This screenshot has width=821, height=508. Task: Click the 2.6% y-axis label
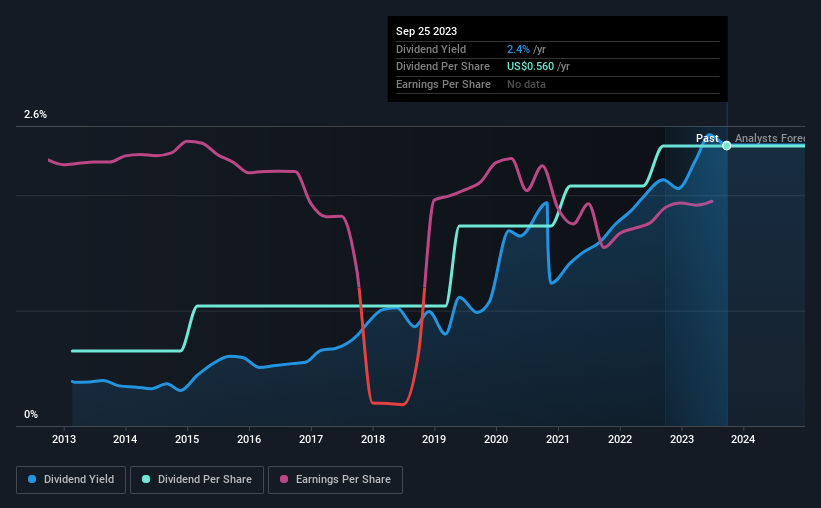click(x=35, y=114)
